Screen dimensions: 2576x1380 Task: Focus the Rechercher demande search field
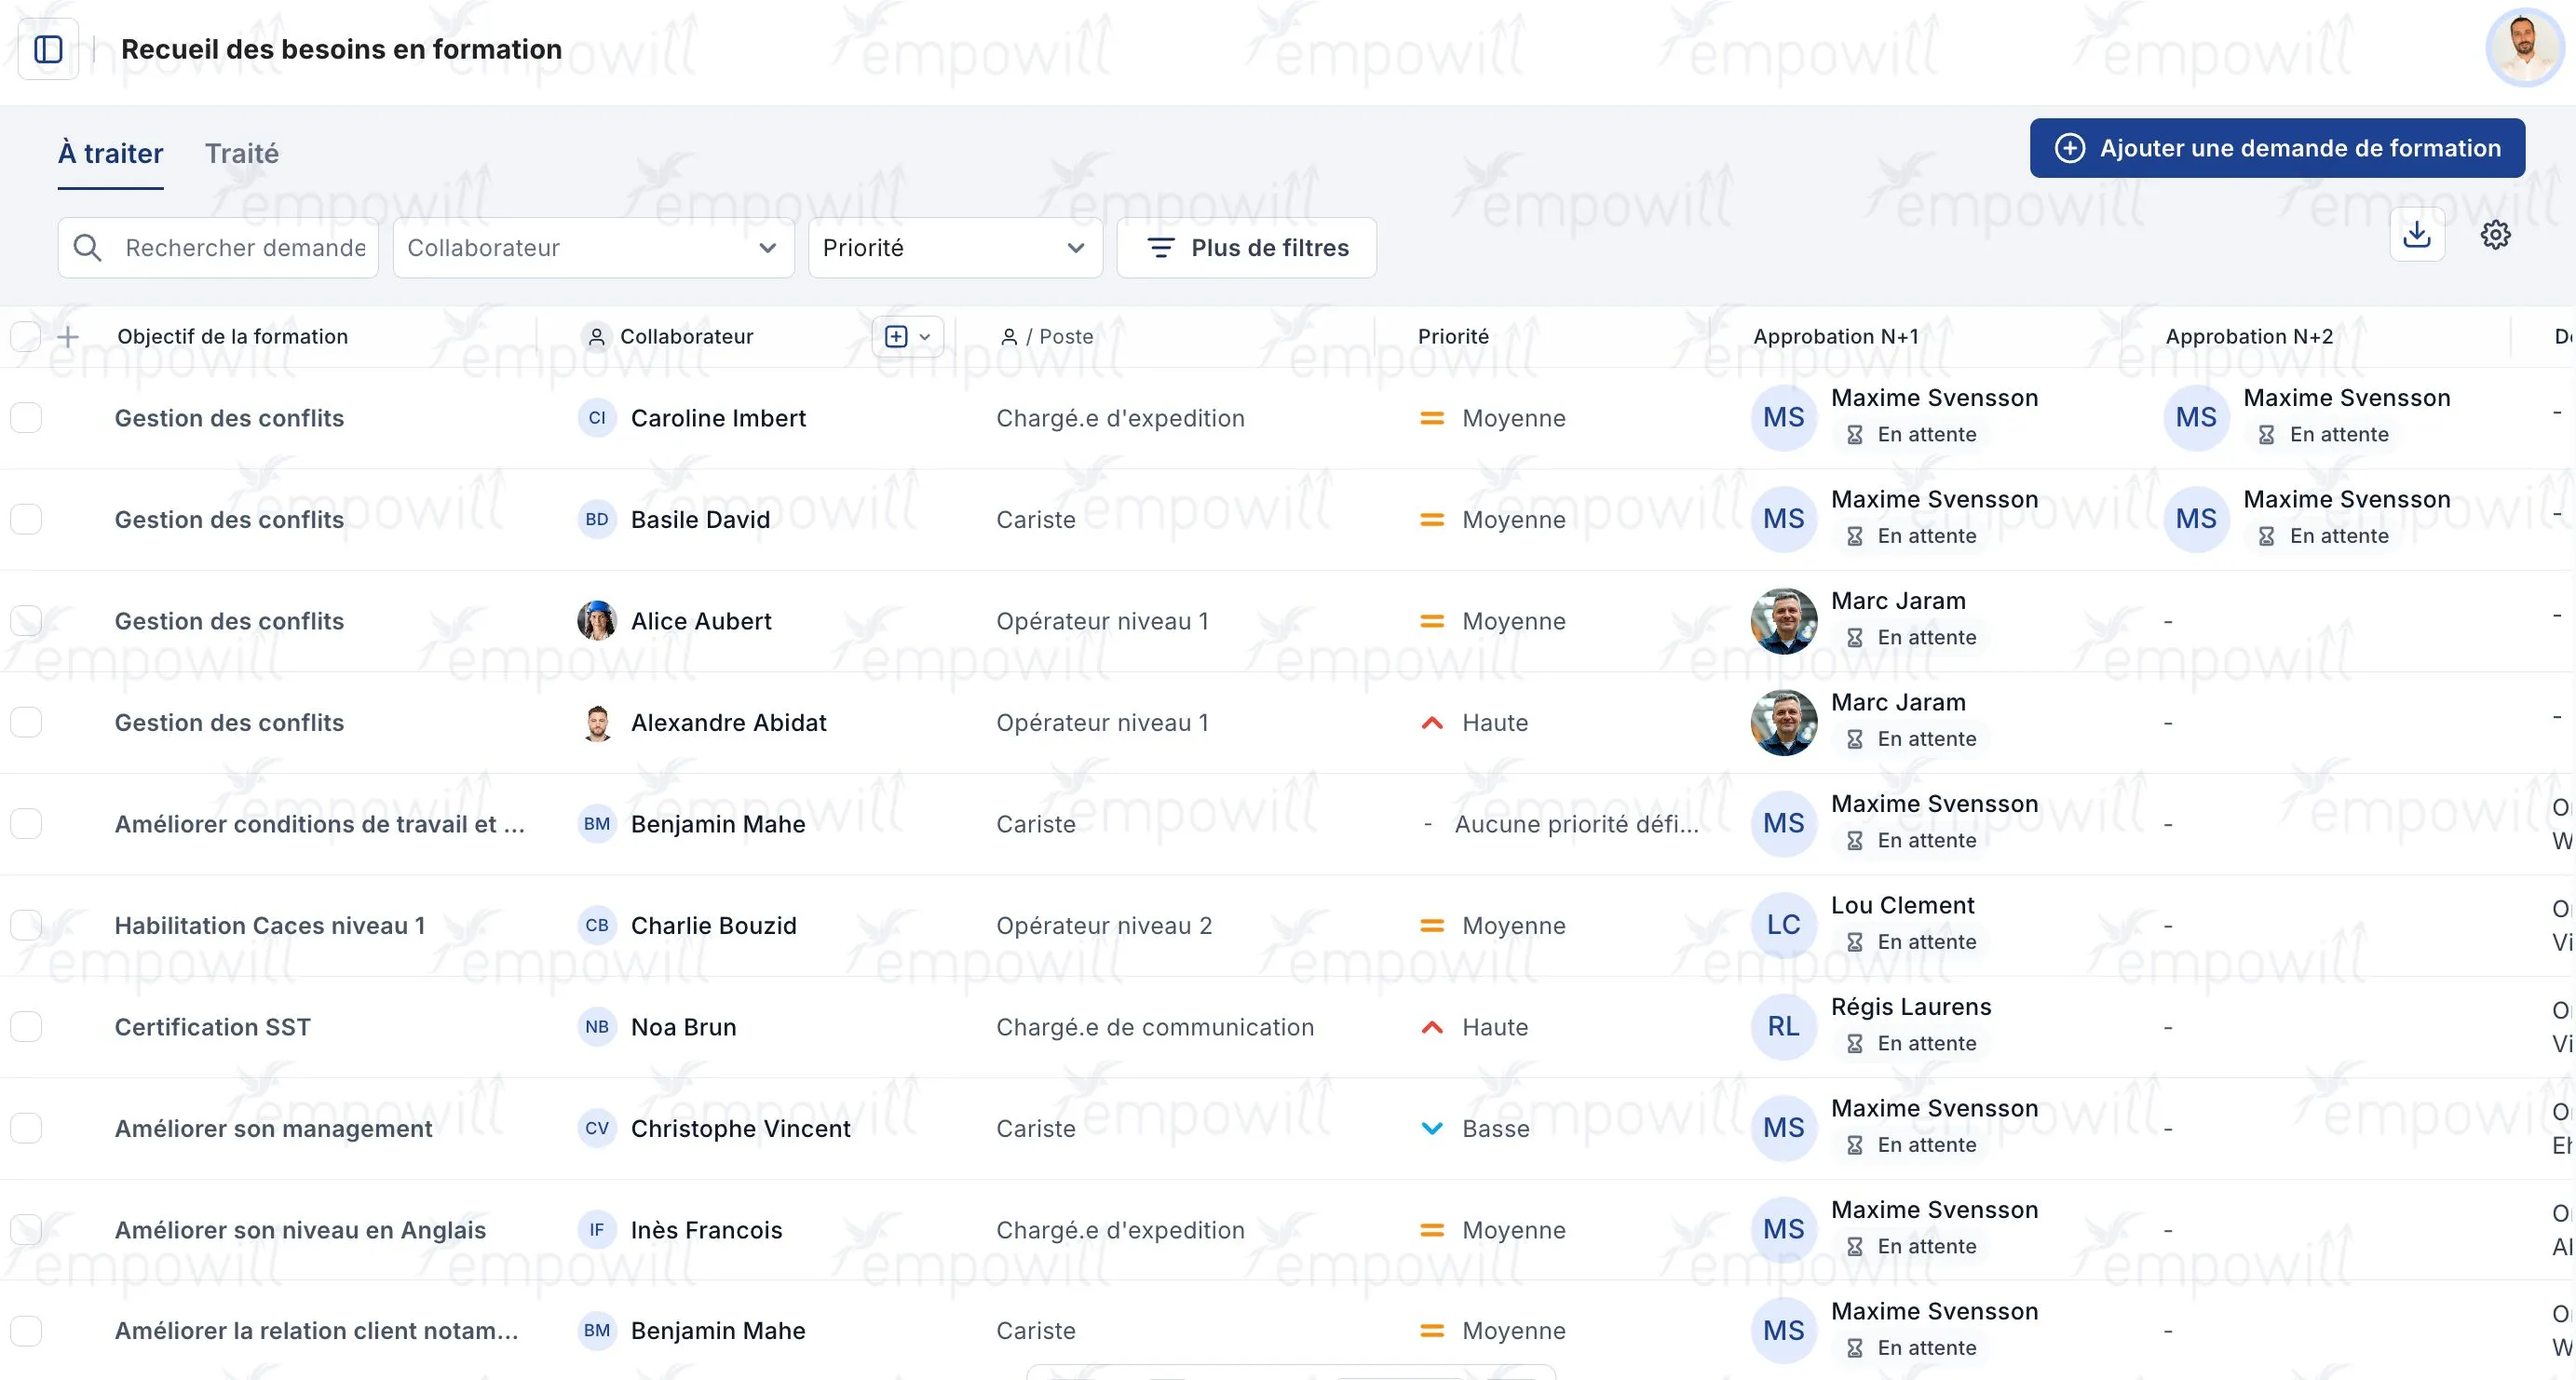tap(245, 248)
